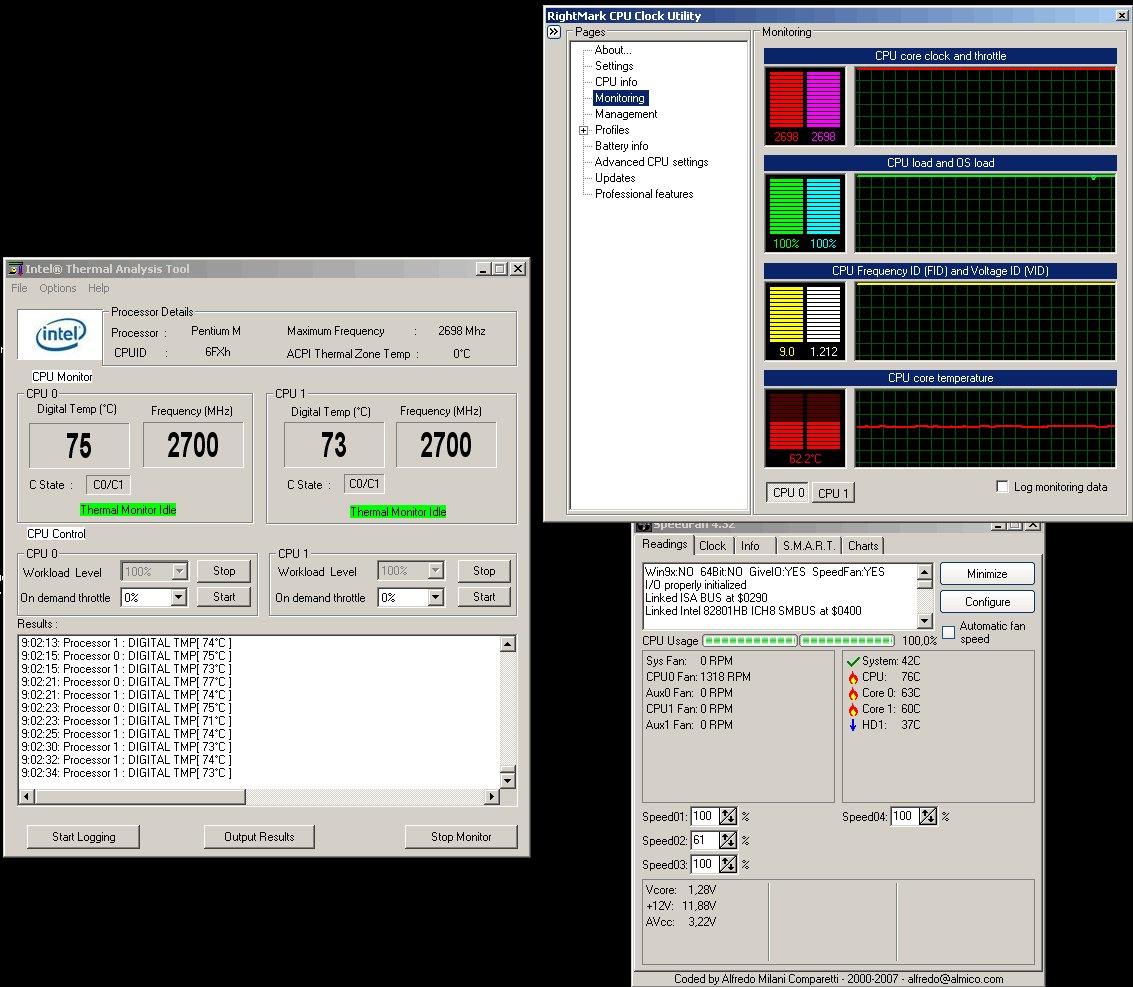
Task: Open Settings in RightMark Pages tree
Action: 613,66
